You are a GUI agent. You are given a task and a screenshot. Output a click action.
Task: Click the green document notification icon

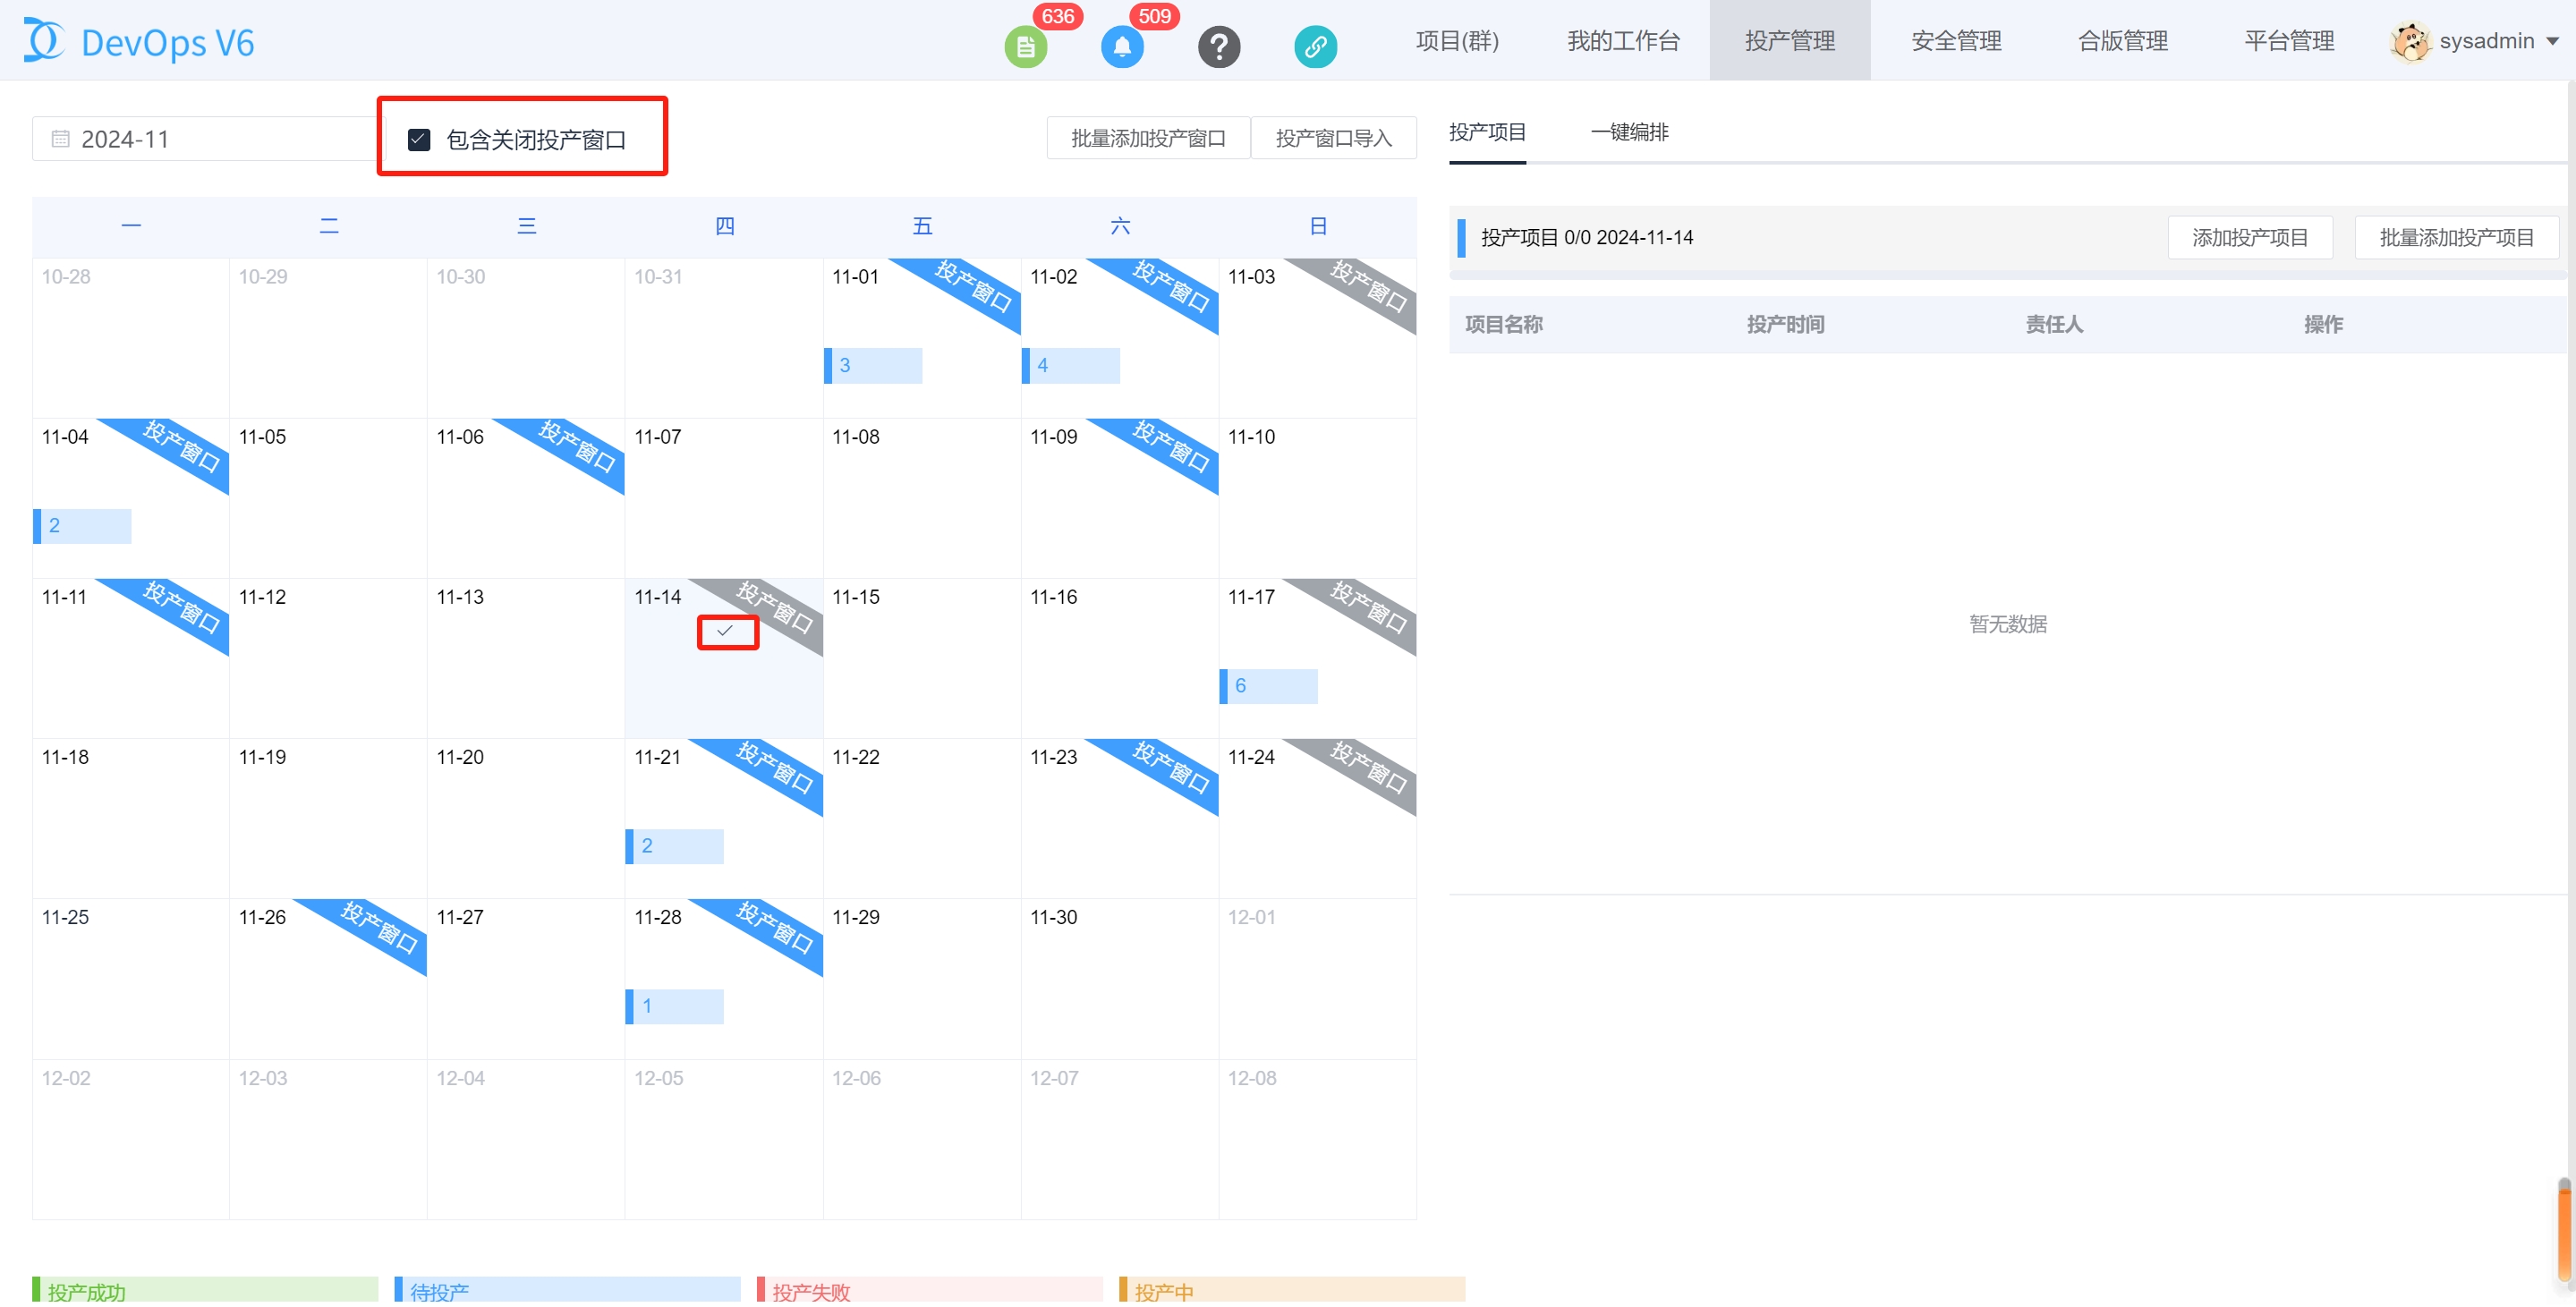point(1025,46)
